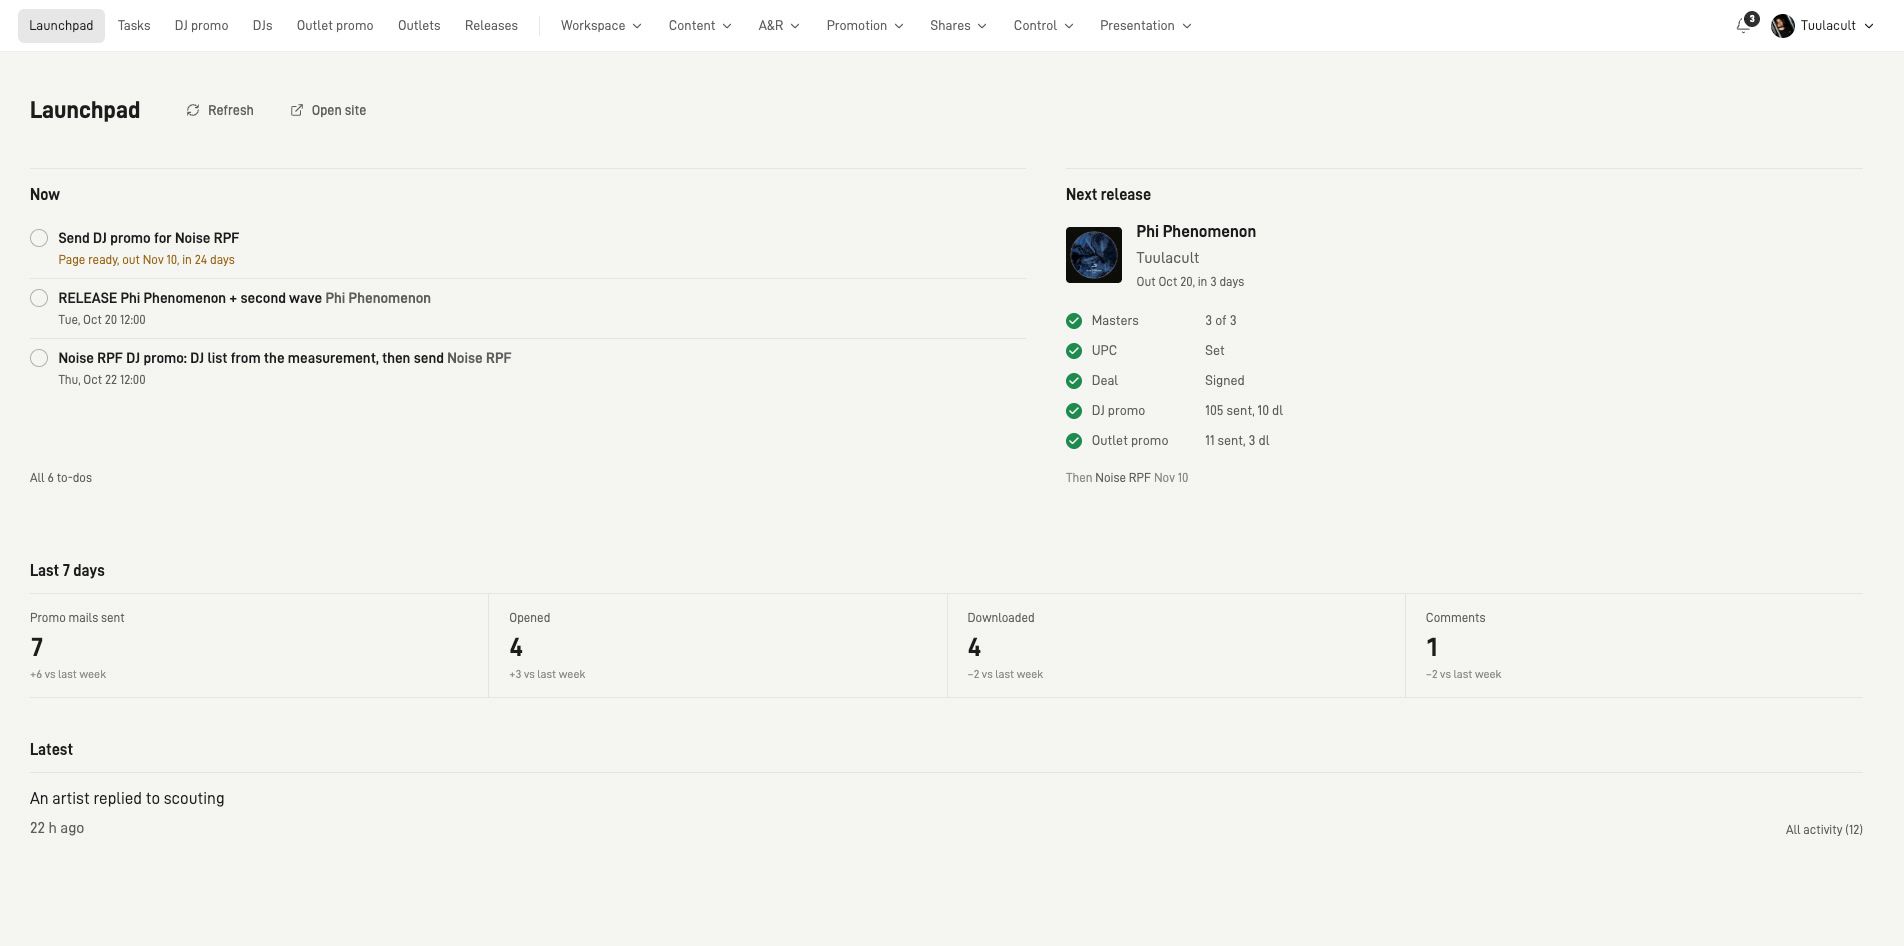The width and height of the screenshot is (1904, 946).
Task: Click the green check icon beside DJ promo status
Action: [x=1074, y=411]
